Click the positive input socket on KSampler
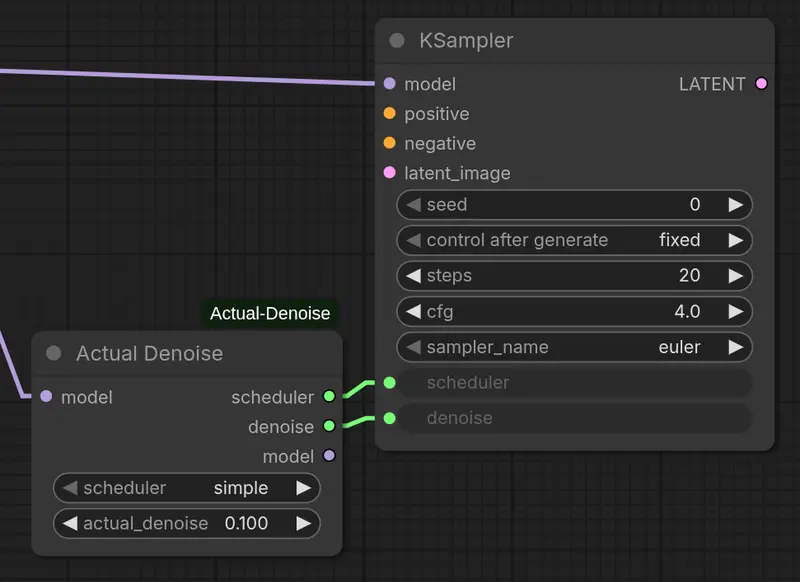The image size is (800, 582). [389, 114]
